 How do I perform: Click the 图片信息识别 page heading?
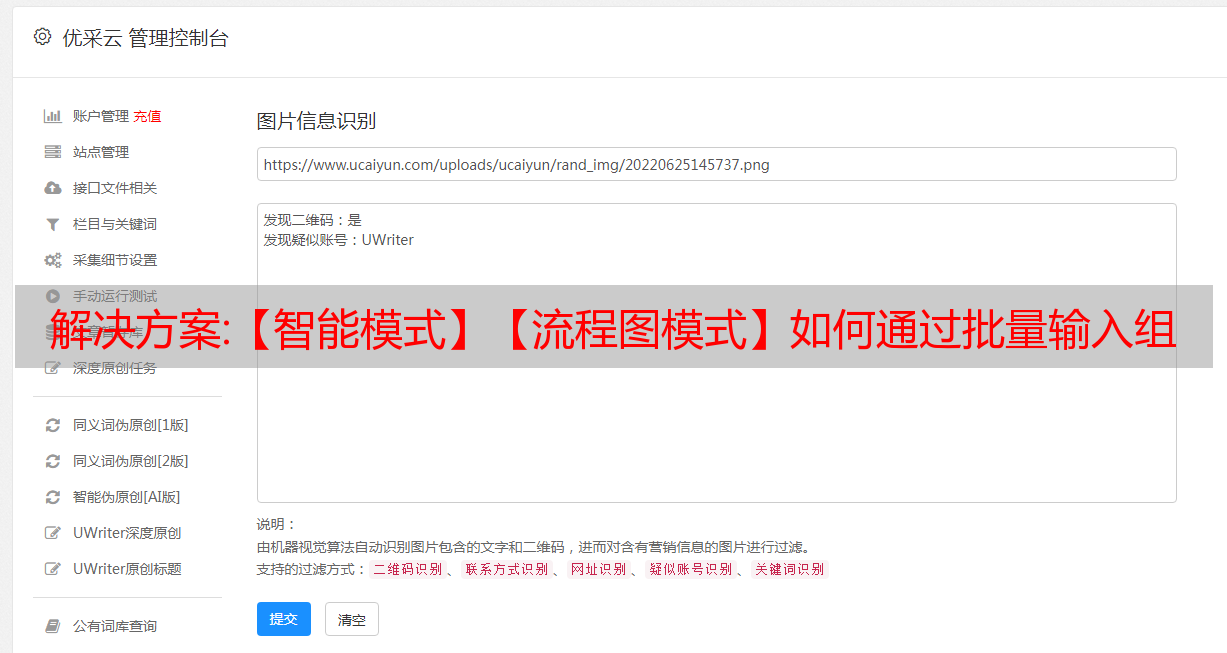pos(316,121)
